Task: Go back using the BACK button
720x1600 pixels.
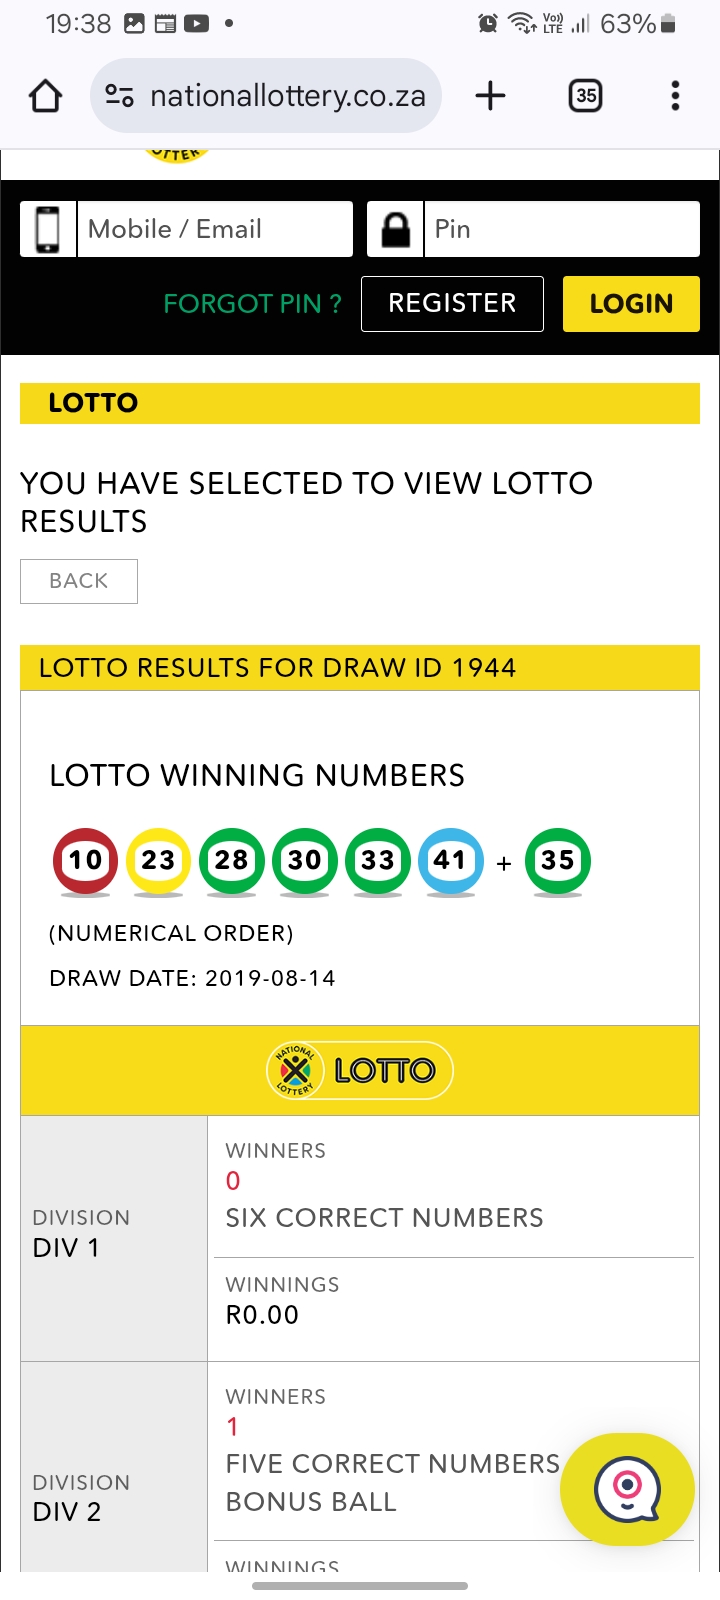Action: (x=79, y=581)
